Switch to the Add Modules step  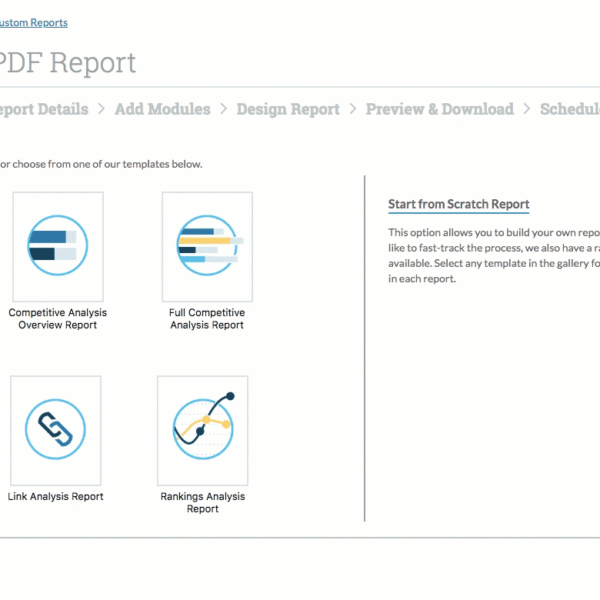point(162,109)
